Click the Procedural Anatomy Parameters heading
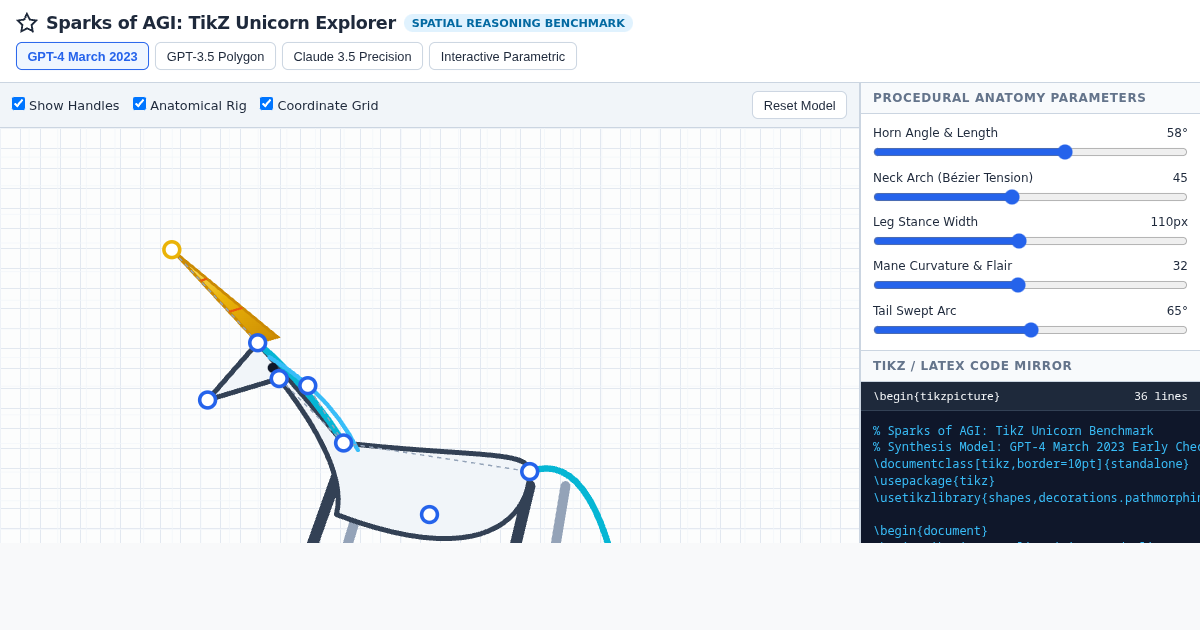The image size is (1200, 630). (x=1010, y=98)
